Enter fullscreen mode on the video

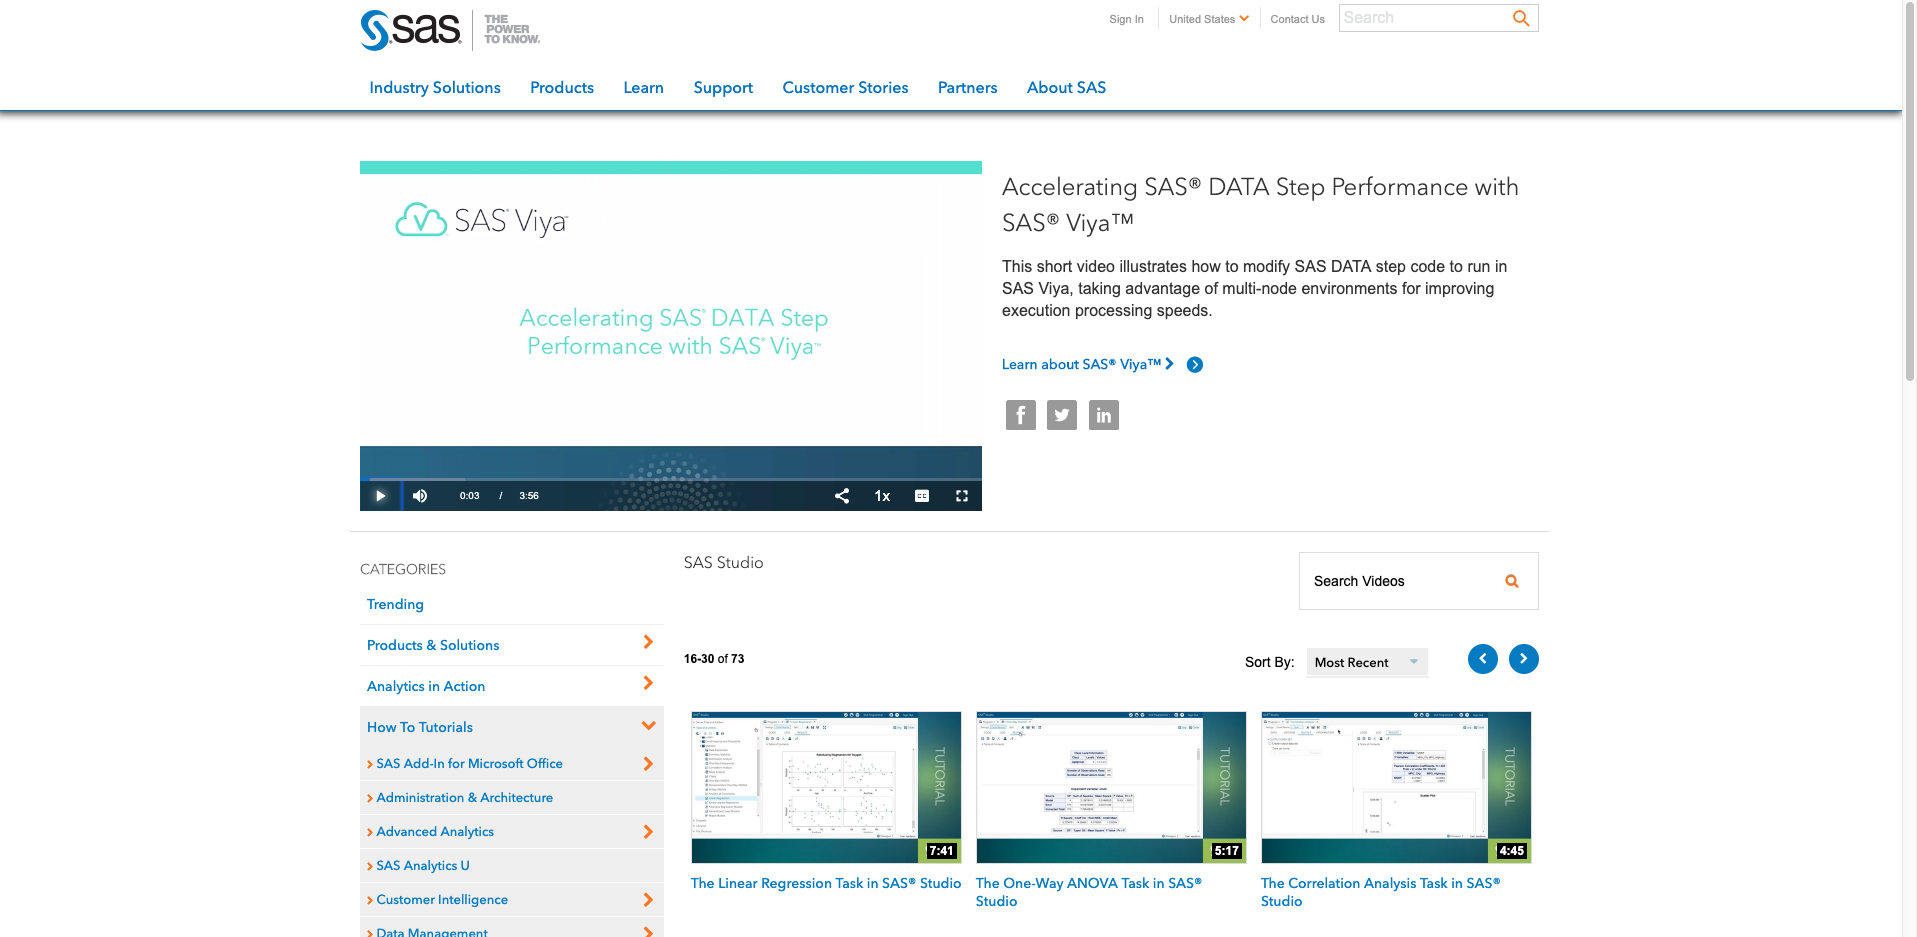point(962,496)
